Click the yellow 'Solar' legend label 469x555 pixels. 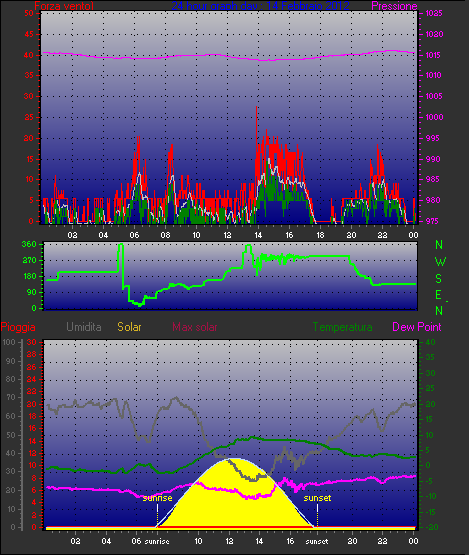(129, 327)
